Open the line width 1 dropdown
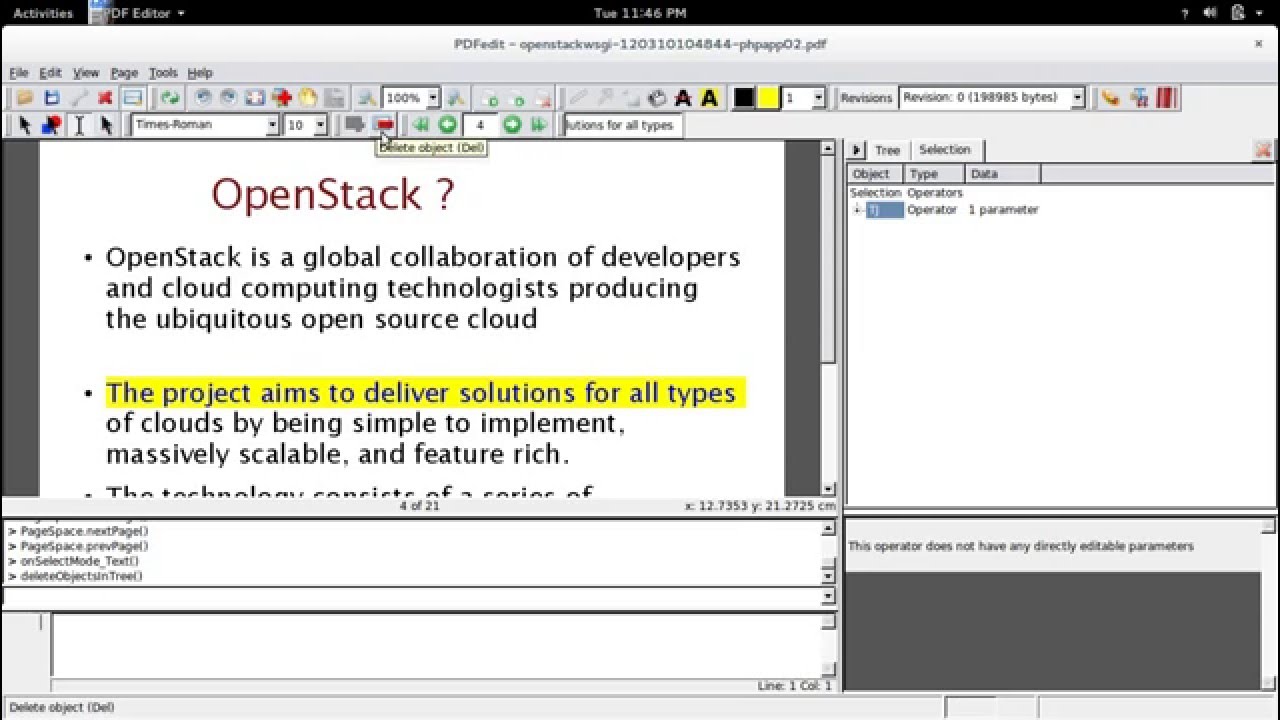Viewport: 1280px width, 720px height. coord(818,98)
